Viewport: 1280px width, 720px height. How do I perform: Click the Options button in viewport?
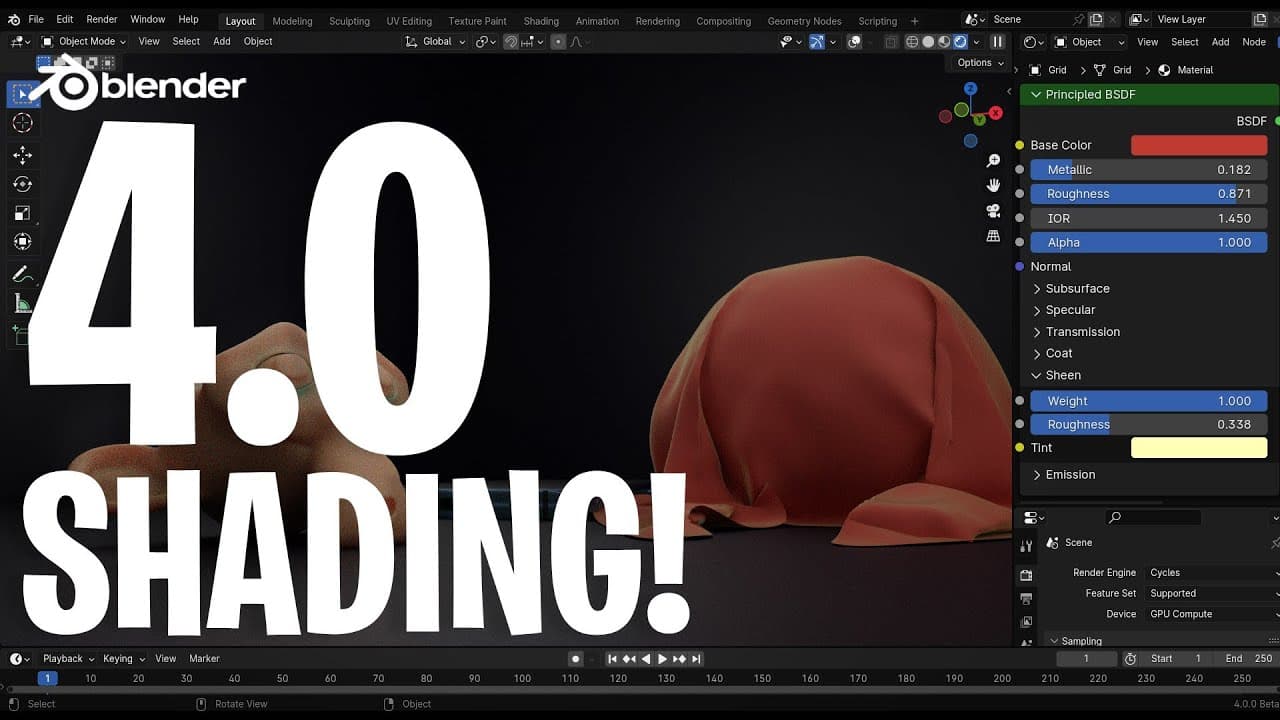980,63
